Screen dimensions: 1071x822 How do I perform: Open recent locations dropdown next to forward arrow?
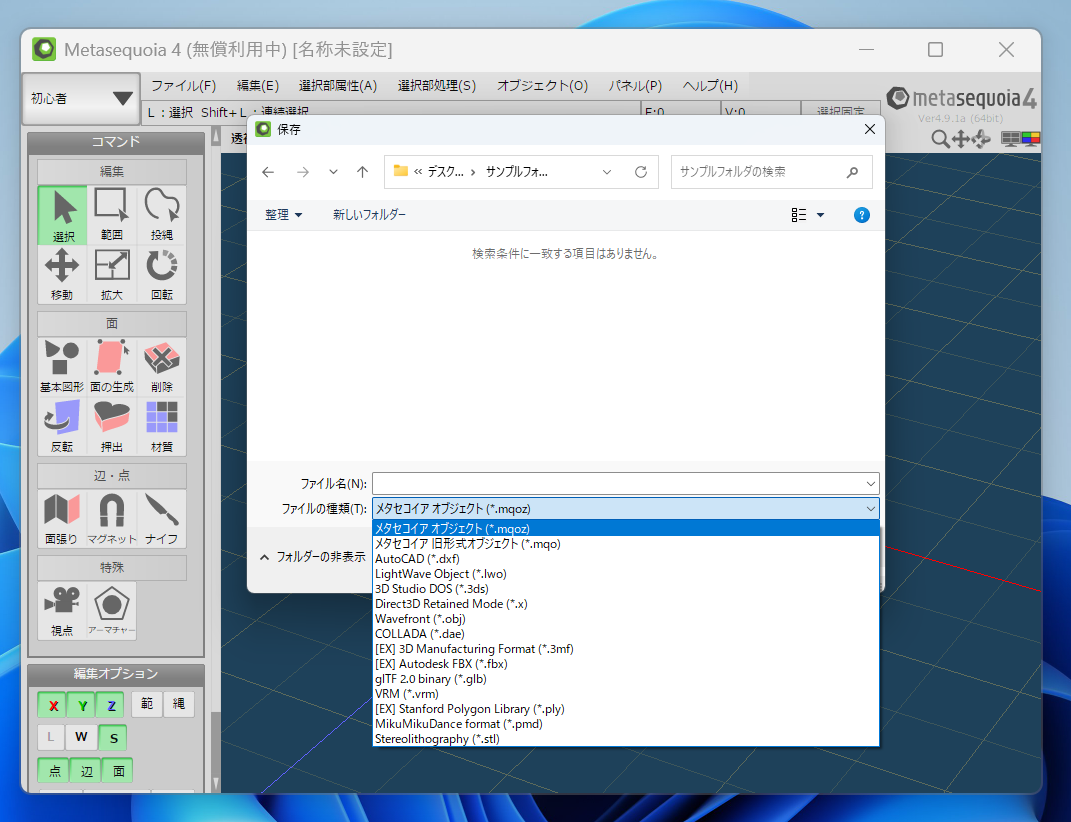pyautogui.click(x=333, y=172)
